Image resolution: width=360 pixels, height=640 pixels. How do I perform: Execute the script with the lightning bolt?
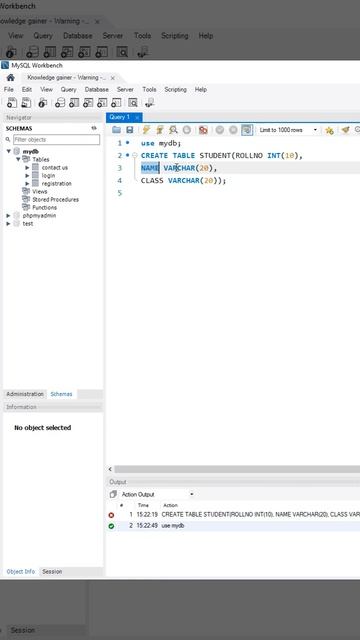click(146, 130)
